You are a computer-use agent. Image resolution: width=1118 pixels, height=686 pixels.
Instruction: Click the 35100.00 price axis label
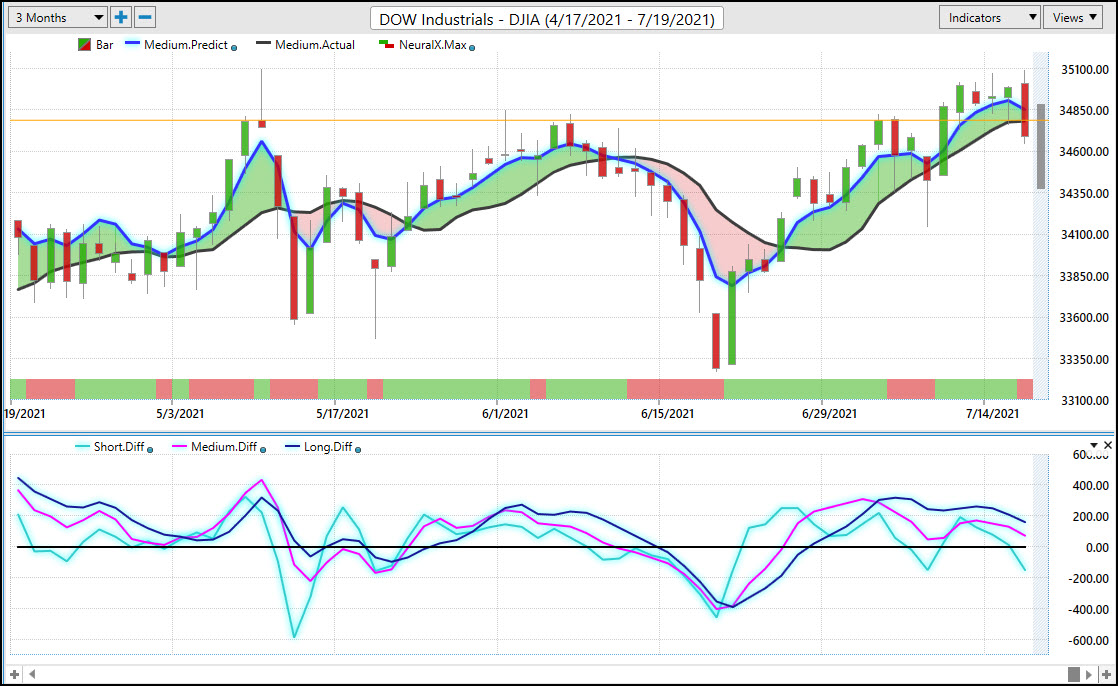click(1084, 70)
